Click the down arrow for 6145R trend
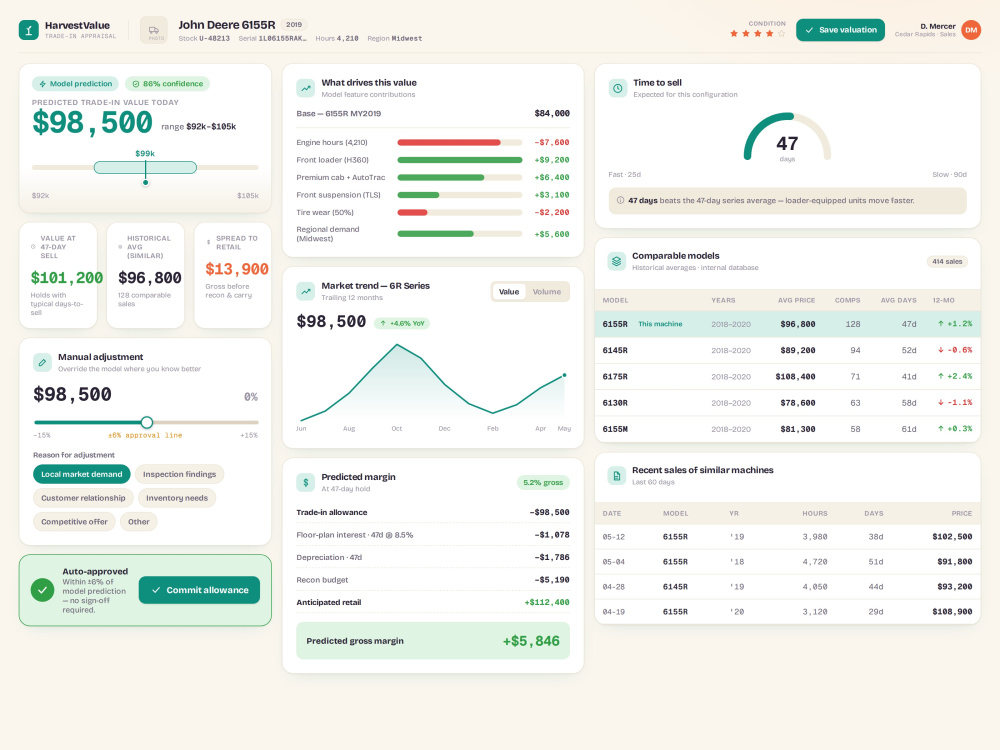This screenshot has width=1000, height=750. 941,350
